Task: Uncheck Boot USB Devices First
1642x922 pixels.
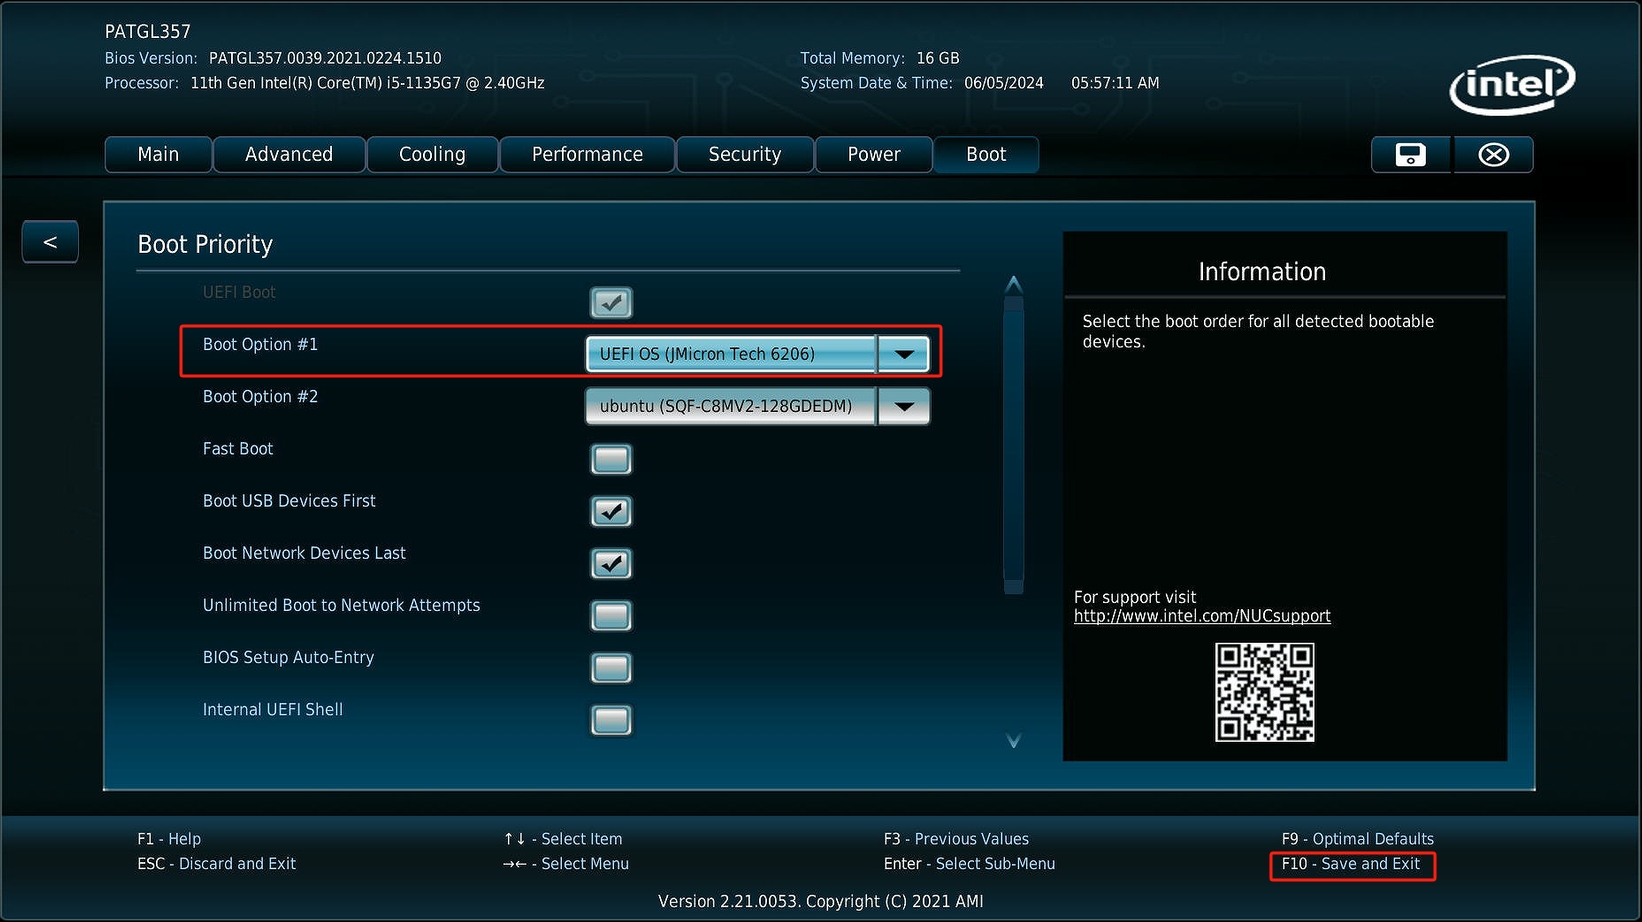Action: click(x=611, y=511)
